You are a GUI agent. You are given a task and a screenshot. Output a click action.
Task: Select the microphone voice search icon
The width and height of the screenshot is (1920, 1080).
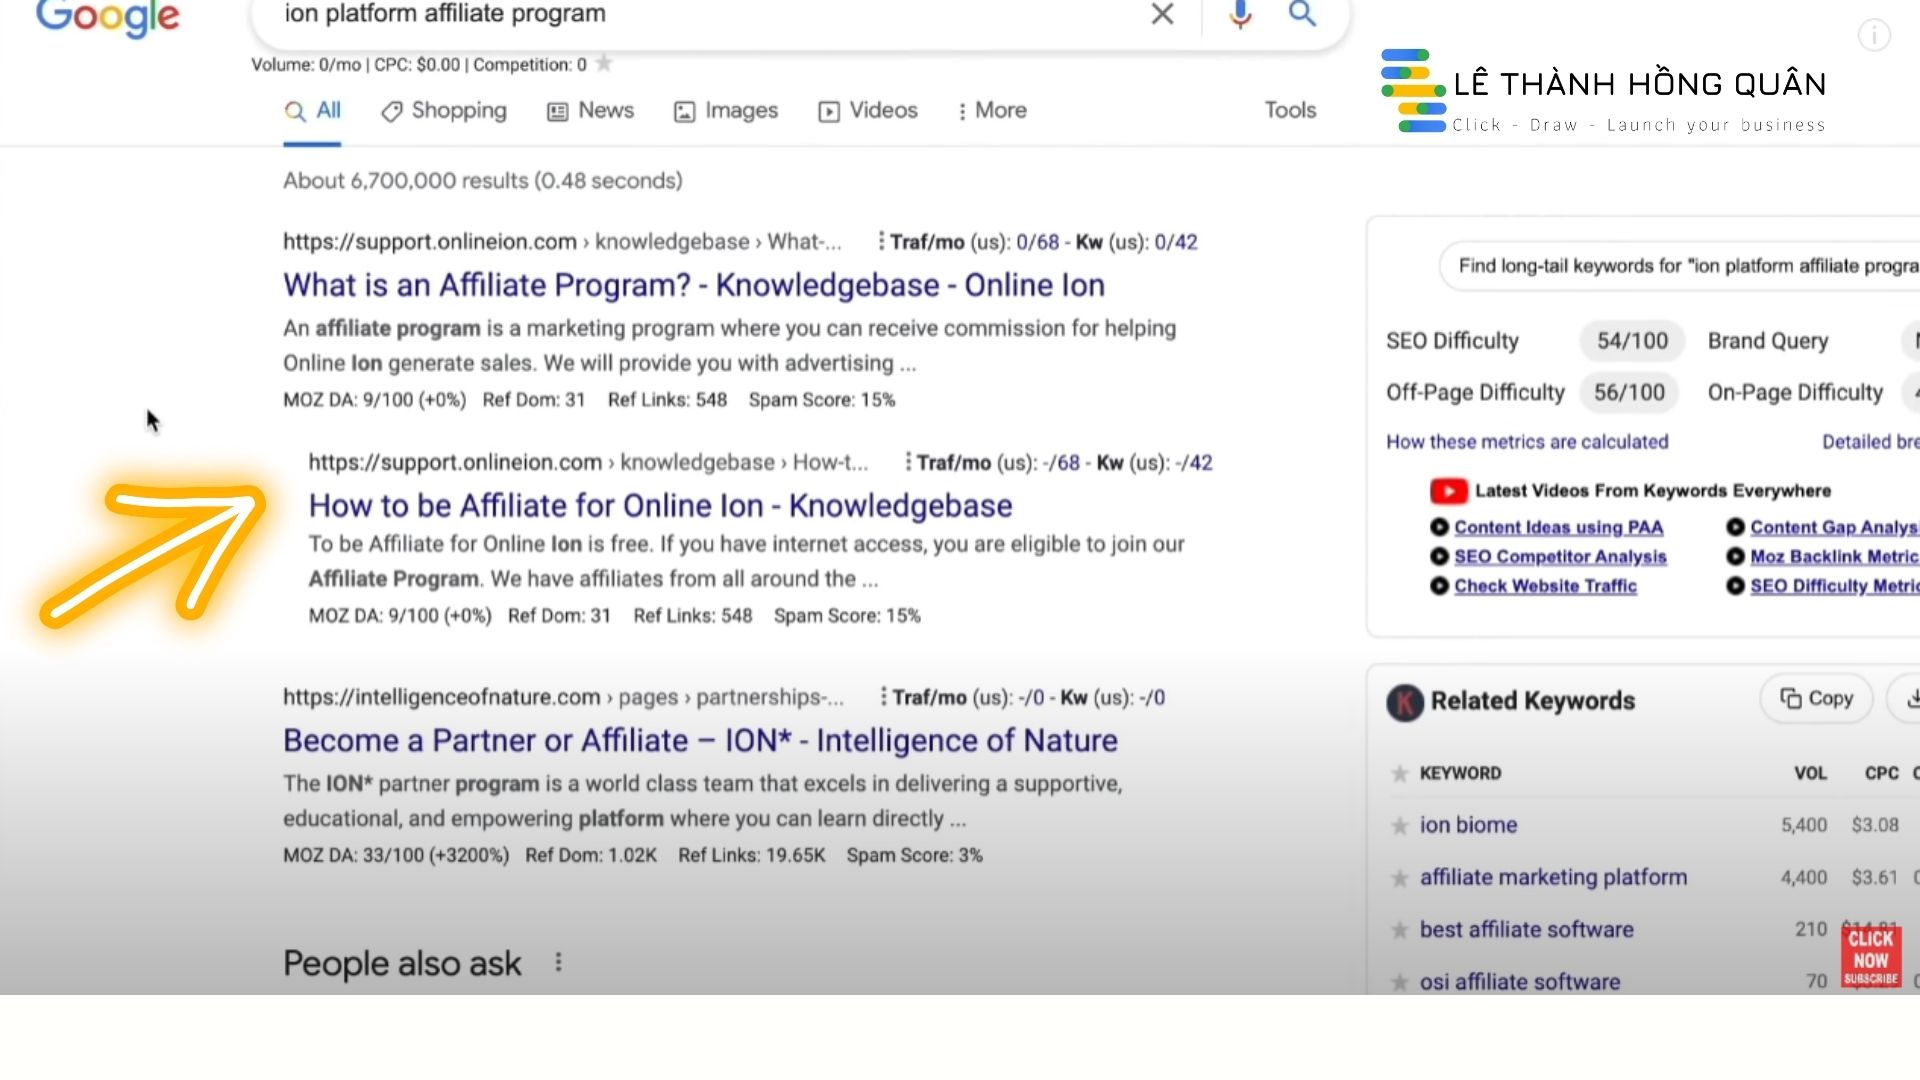(x=1239, y=15)
